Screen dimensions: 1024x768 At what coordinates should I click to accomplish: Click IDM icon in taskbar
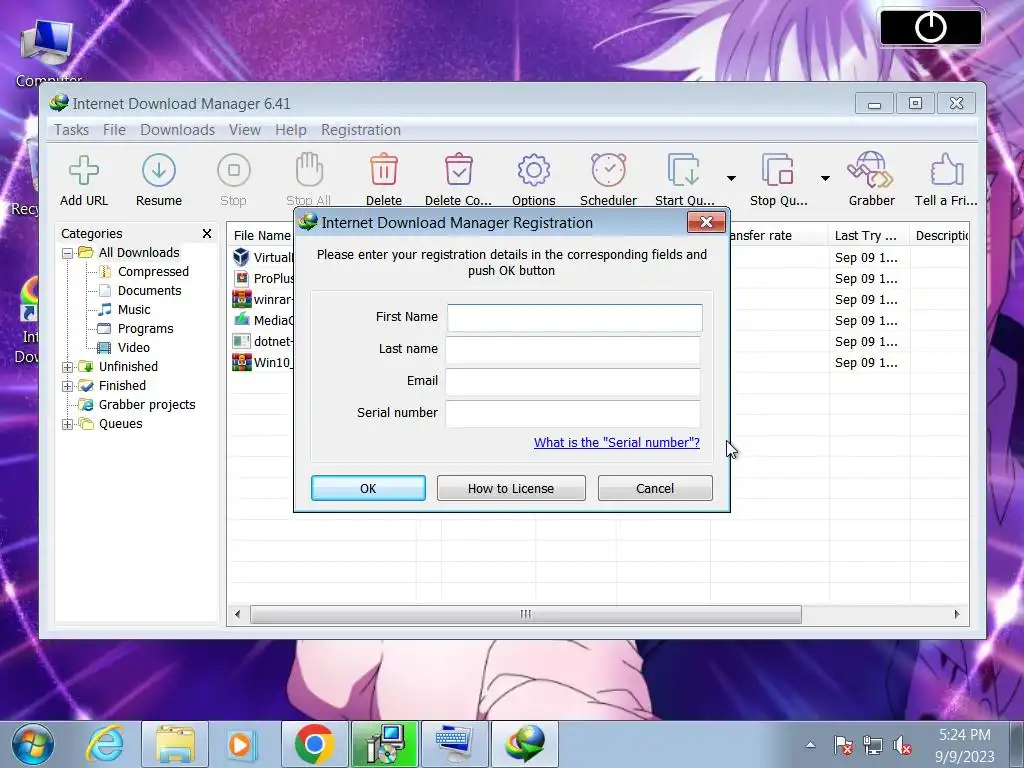tap(524, 744)
